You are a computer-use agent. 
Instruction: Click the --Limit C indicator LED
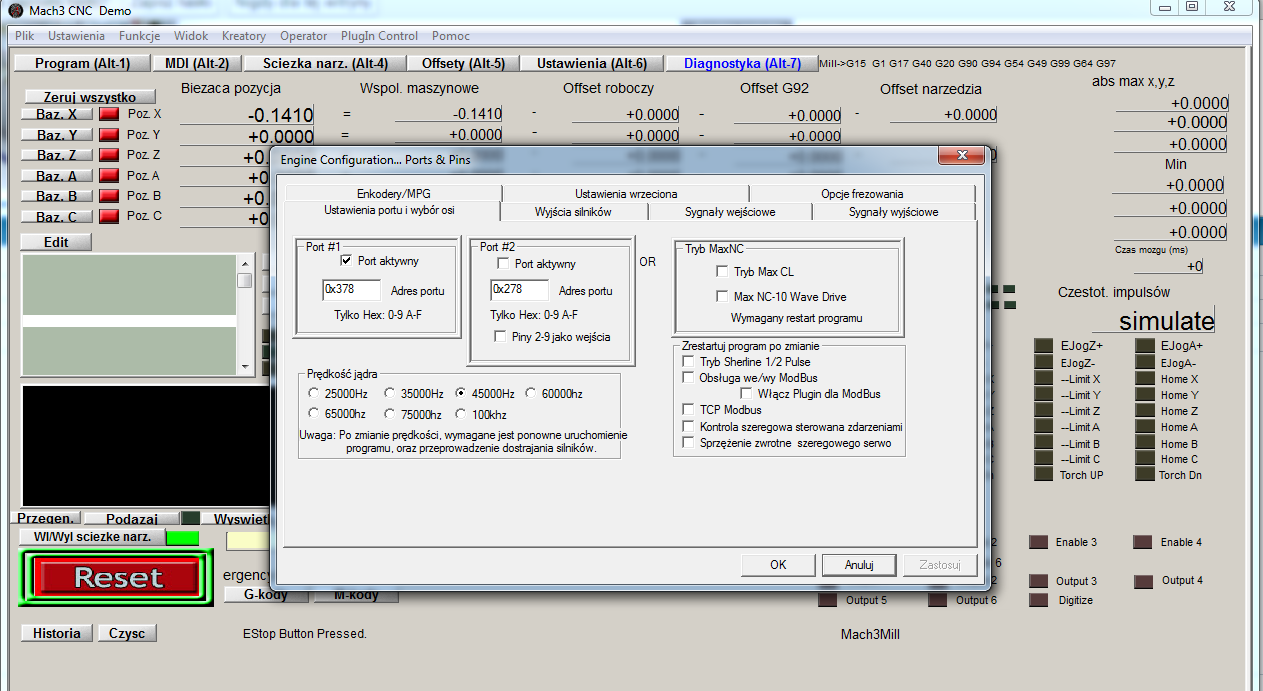click(1043, 459)
